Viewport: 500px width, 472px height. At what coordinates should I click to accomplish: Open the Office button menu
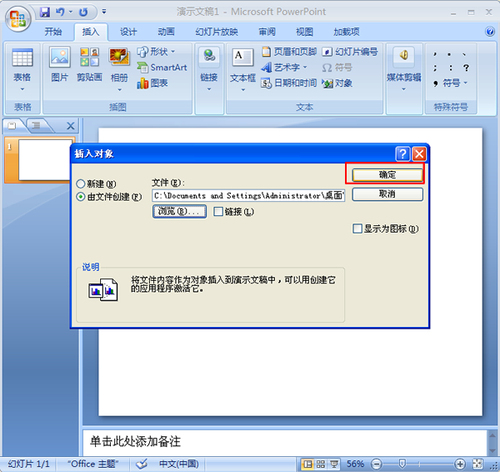pyautogui.click(x=18, y=18)
